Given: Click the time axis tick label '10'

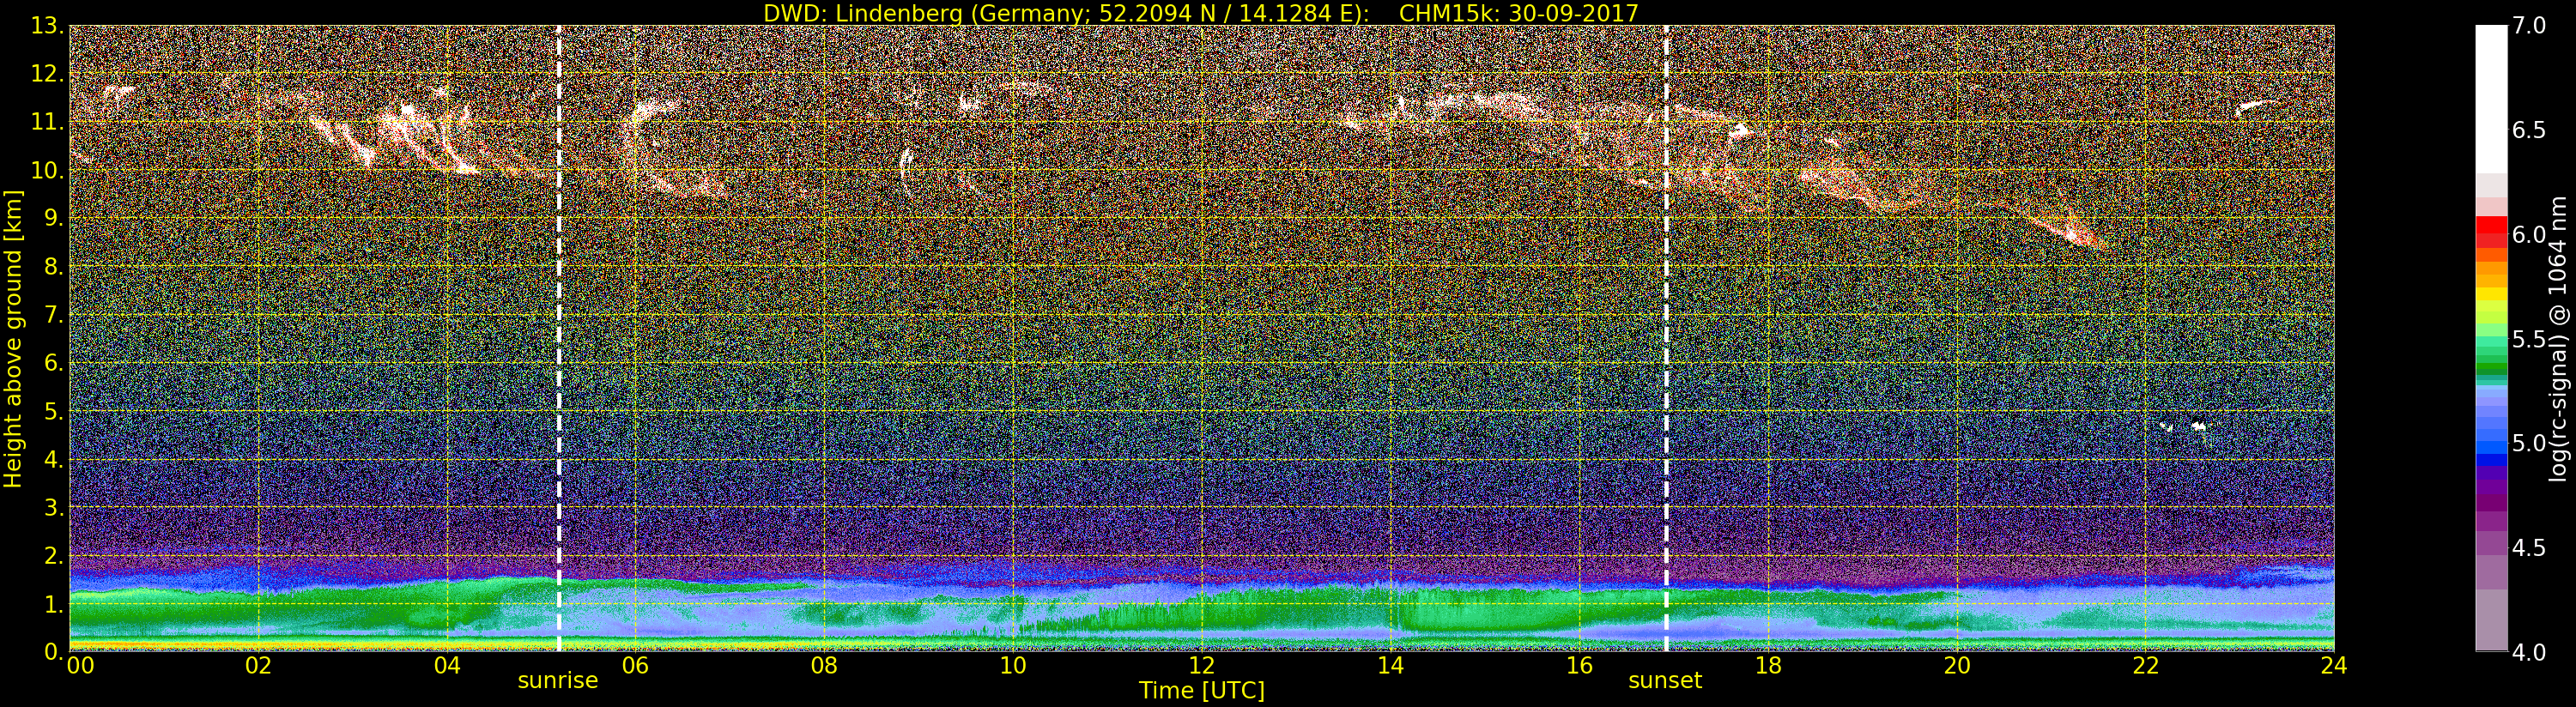Looking at the screenshot, I should (x=1013, y=666).
